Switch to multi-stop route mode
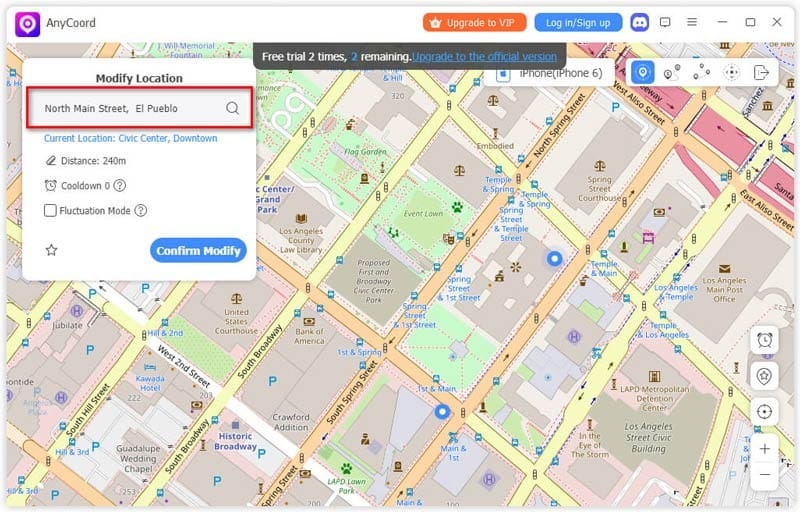Viewport: 800px width, 512px height. click(x=701, y=72)
